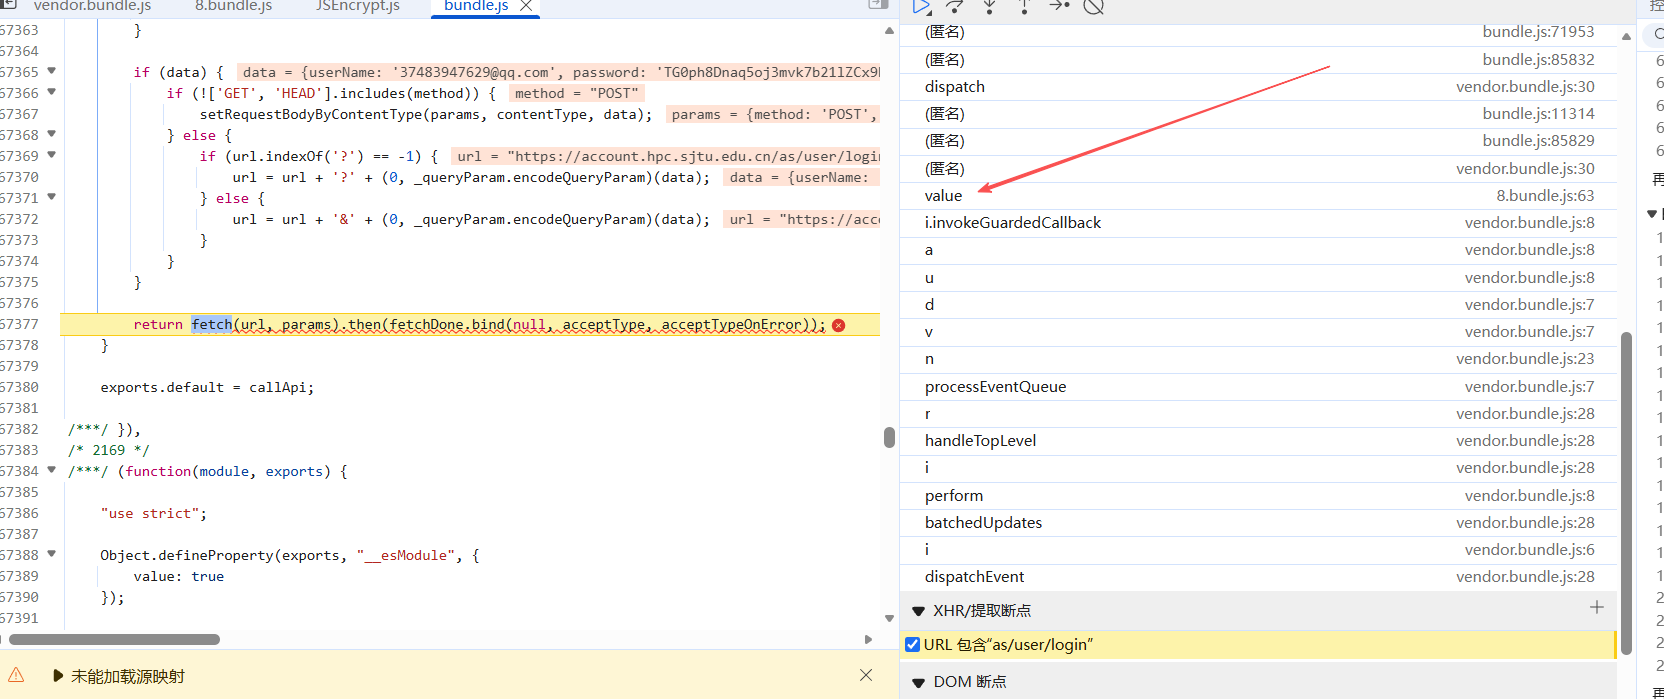The width and height of the screenshot is (1664, 699).
Task: Select the stack frame named 'd'
Action: (1258, 305)
